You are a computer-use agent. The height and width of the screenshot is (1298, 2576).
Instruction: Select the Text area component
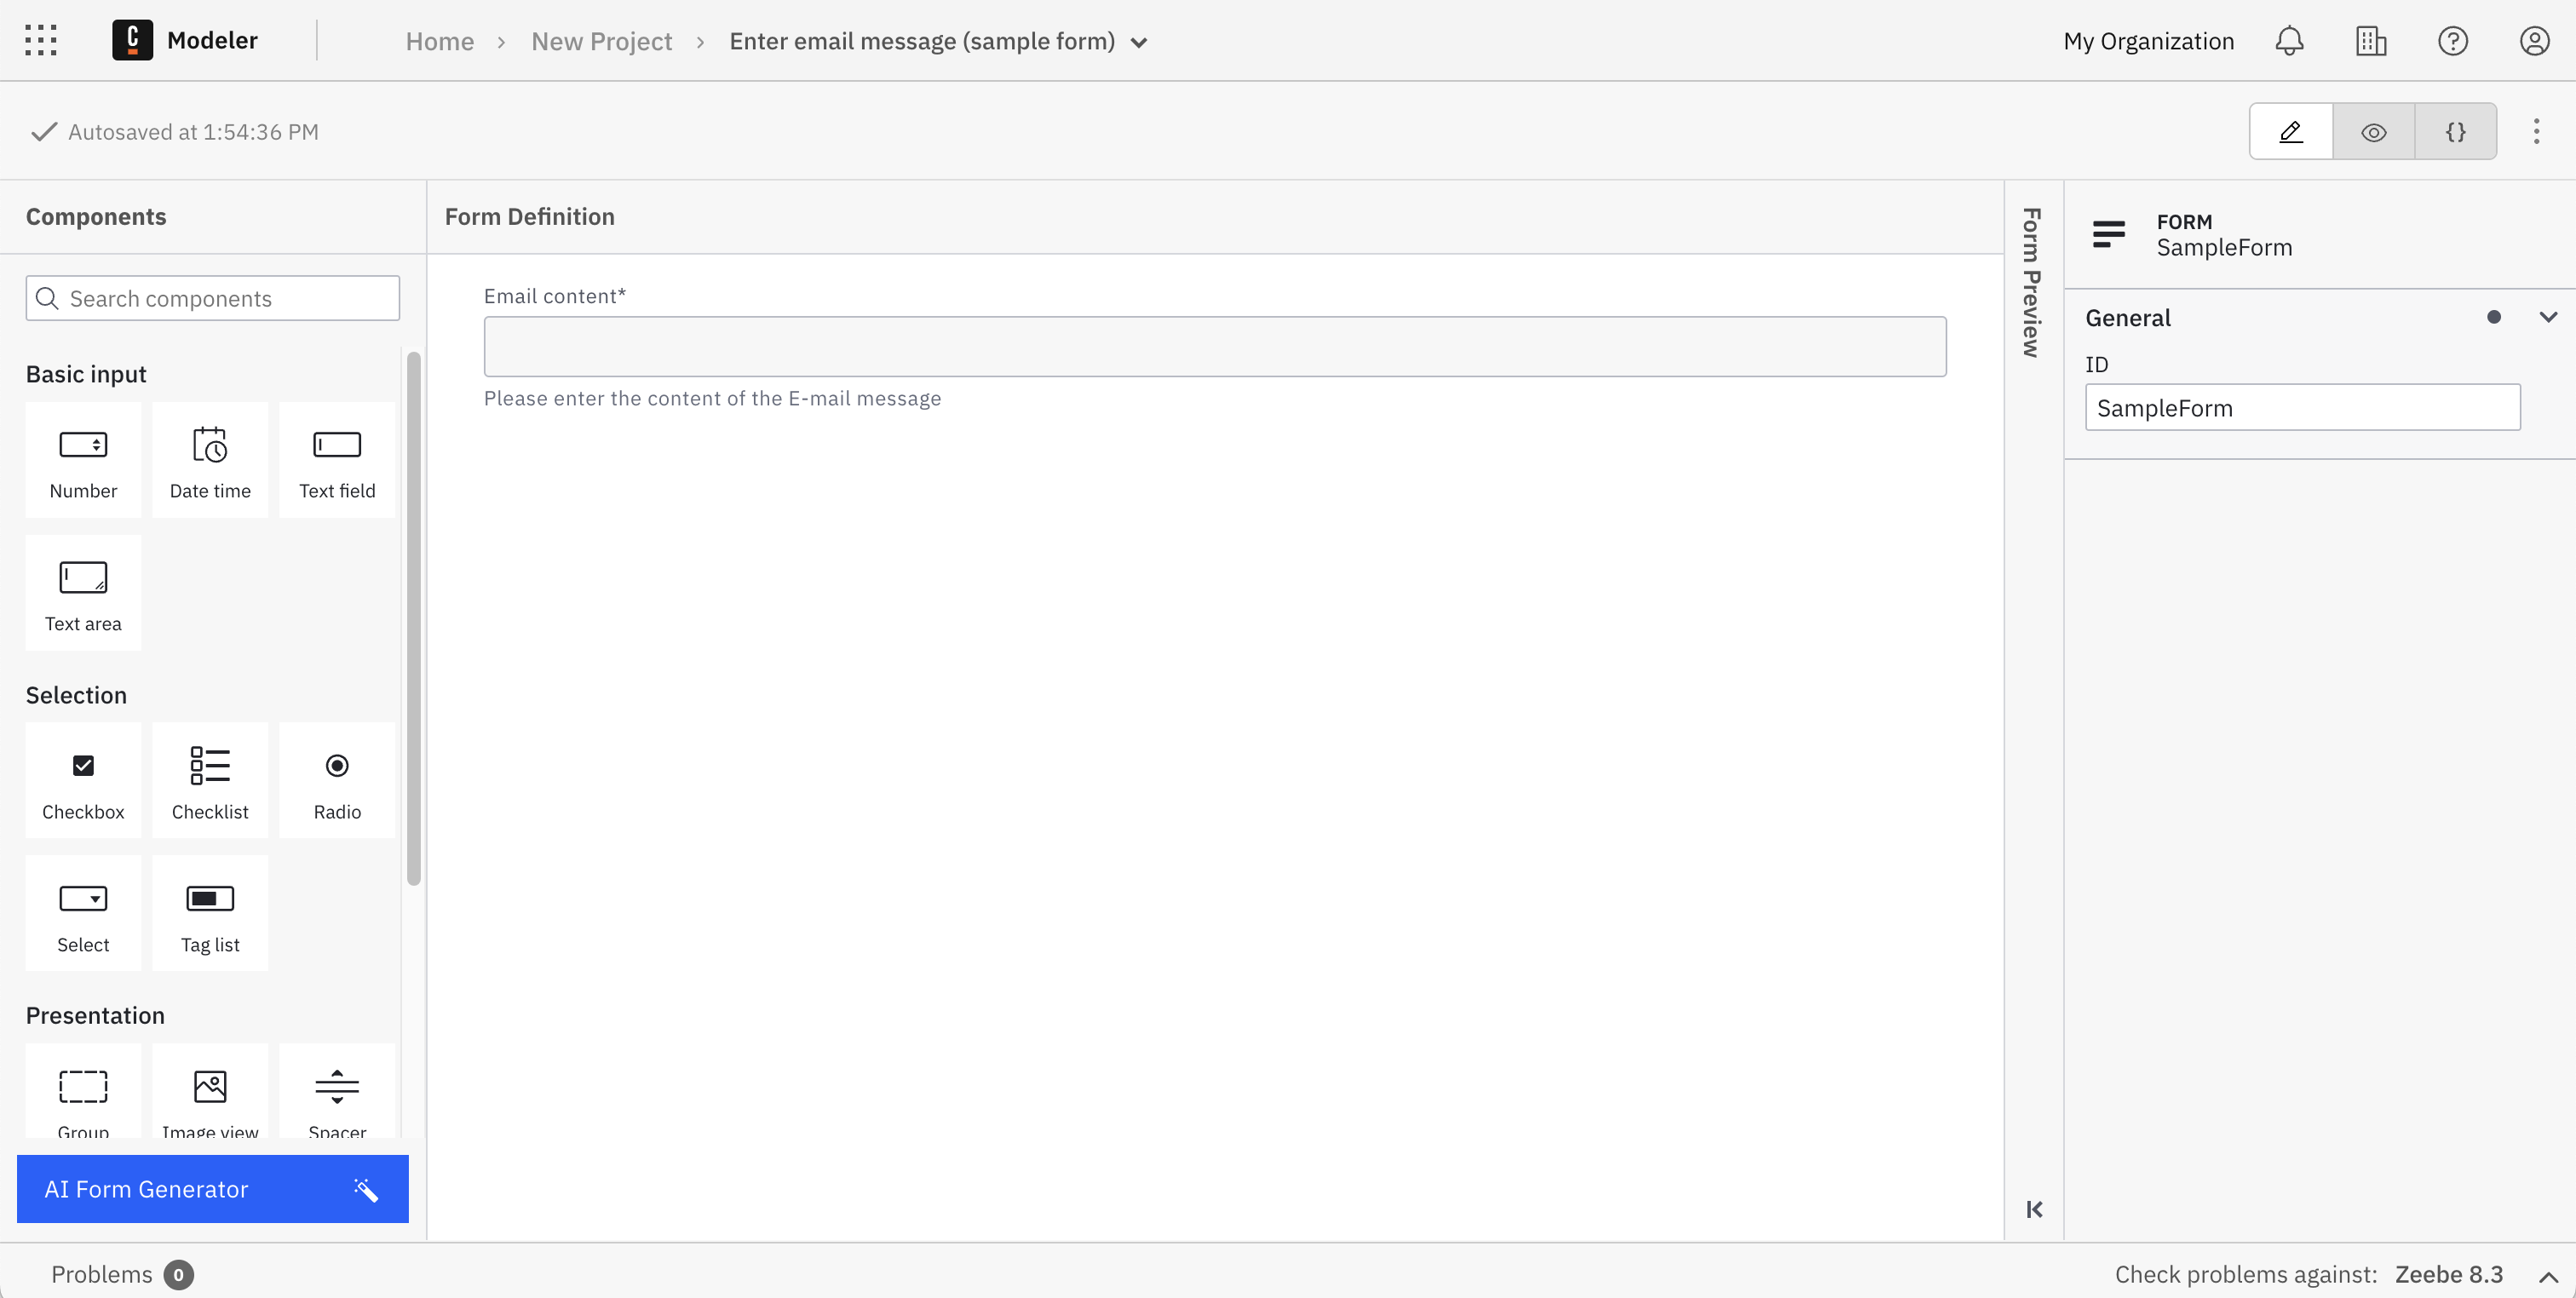(83, 592)
